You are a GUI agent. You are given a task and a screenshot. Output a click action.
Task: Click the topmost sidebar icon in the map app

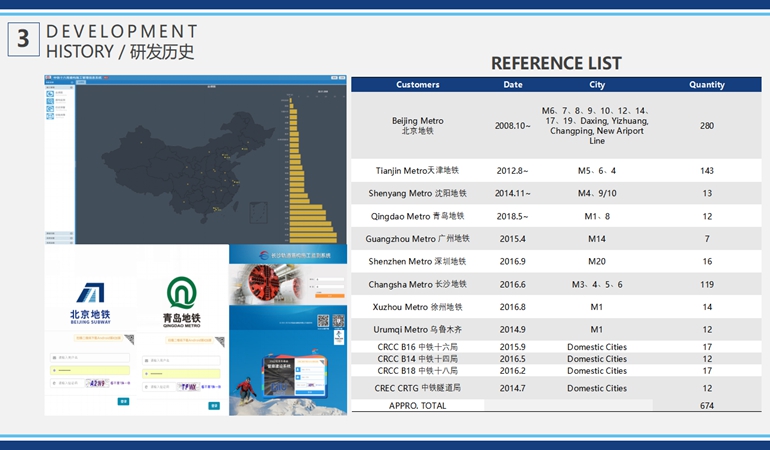click(x=50, y=93)
